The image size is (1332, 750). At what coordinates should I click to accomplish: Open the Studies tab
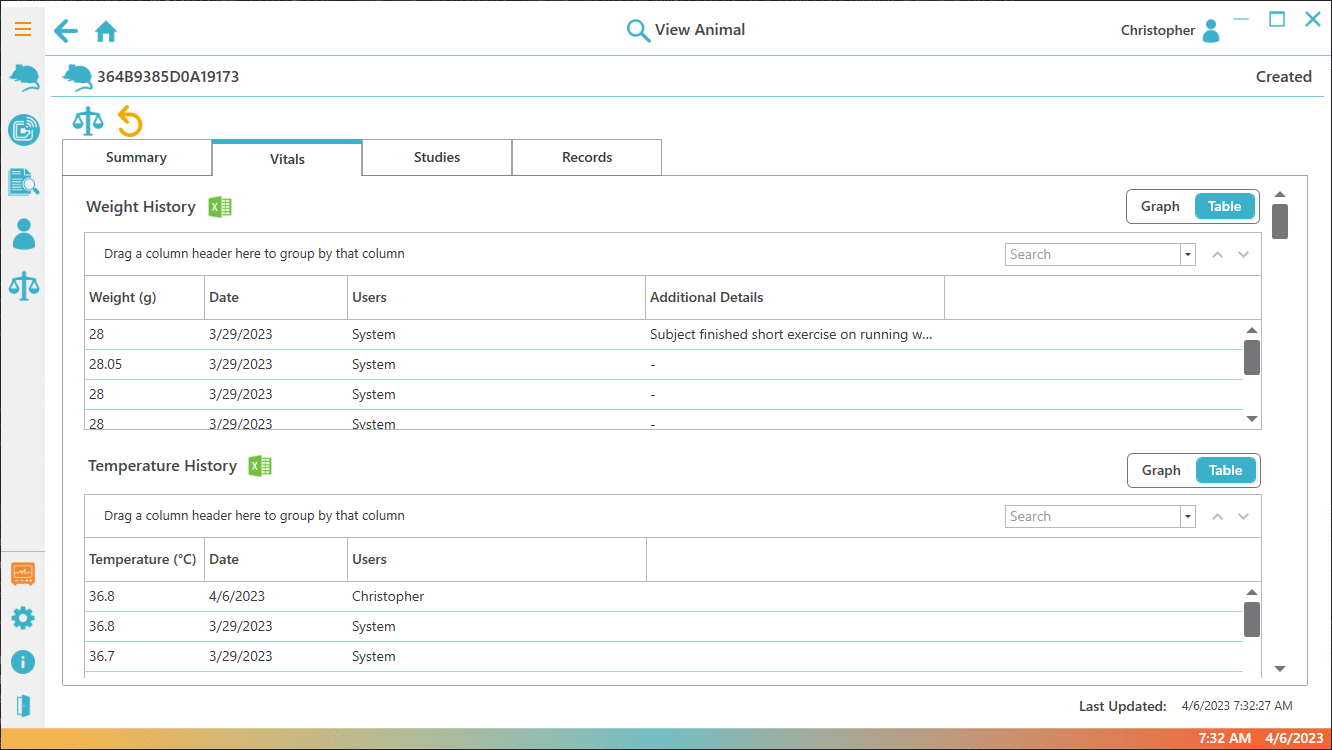pos(437,158)
